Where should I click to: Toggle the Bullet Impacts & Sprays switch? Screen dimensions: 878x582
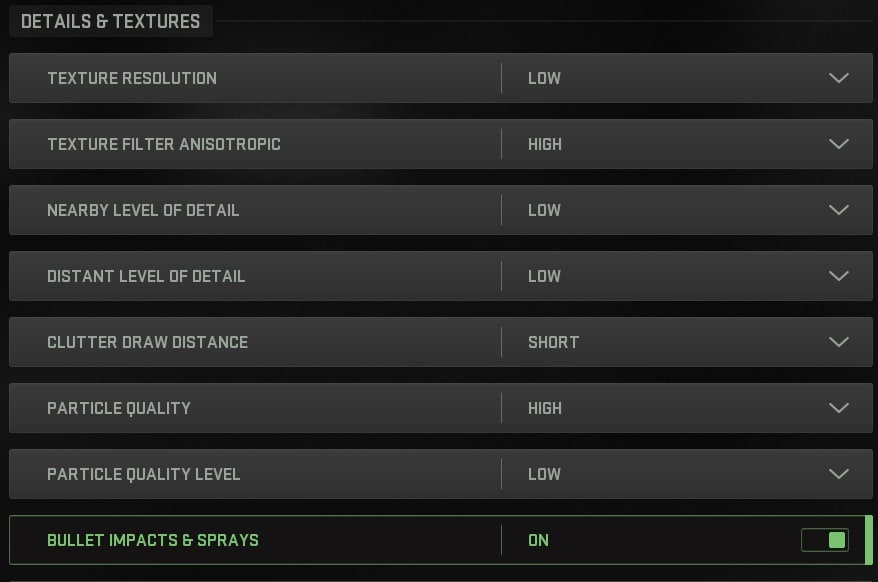click(x=825, y=540)
